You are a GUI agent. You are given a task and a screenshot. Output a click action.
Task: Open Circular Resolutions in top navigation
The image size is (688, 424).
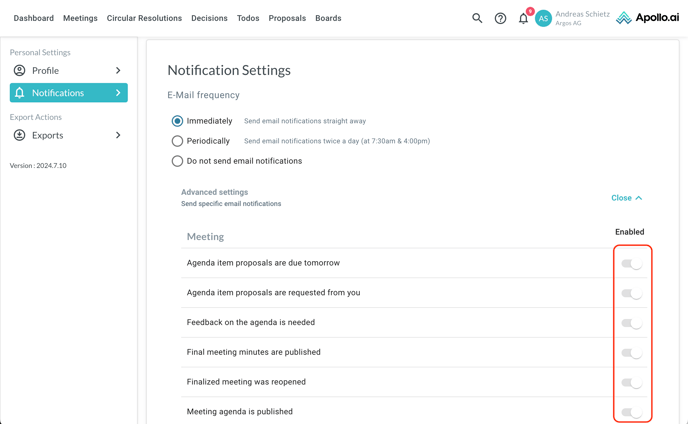point(144,18)
